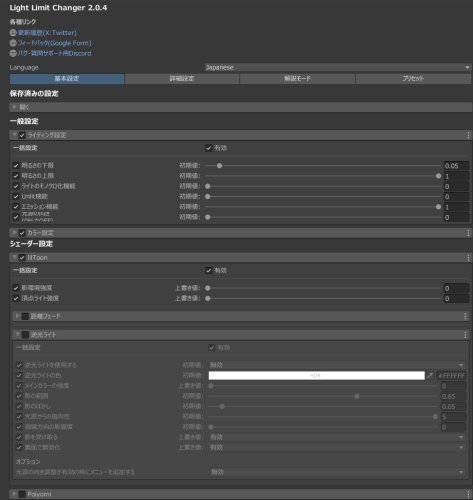Switch to the preset tab
473x500 pixels.
pyautogui.click(x=413, y=79)
